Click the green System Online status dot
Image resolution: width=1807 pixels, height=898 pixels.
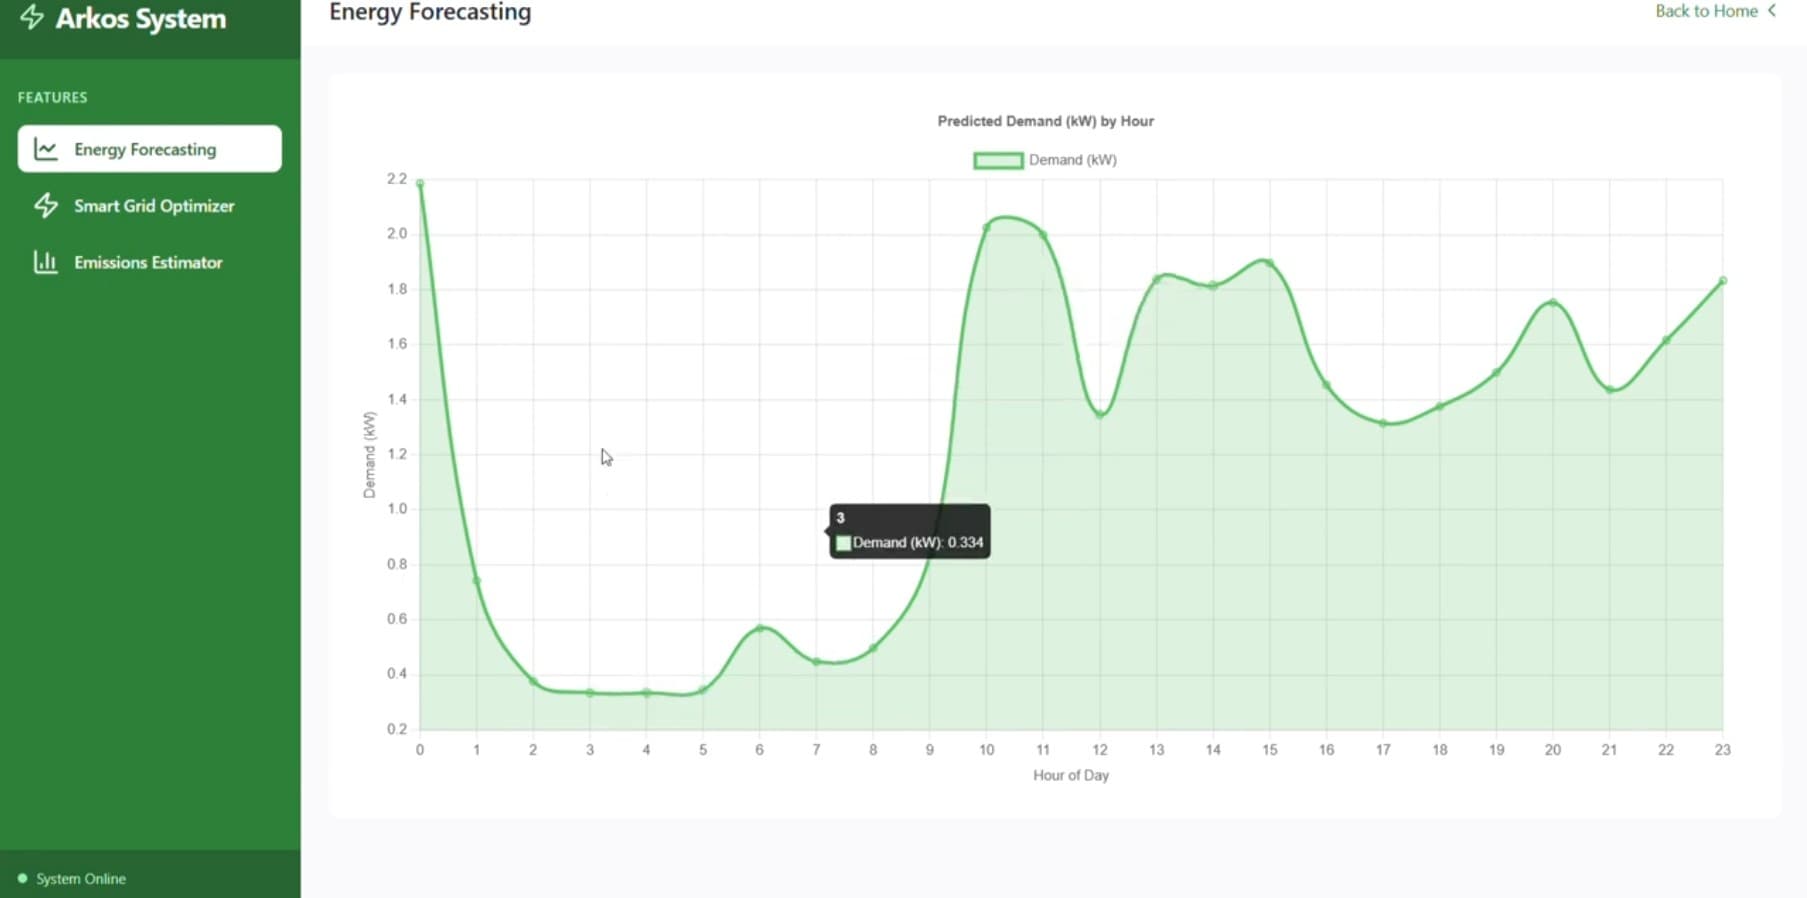[x=22, y=879]
